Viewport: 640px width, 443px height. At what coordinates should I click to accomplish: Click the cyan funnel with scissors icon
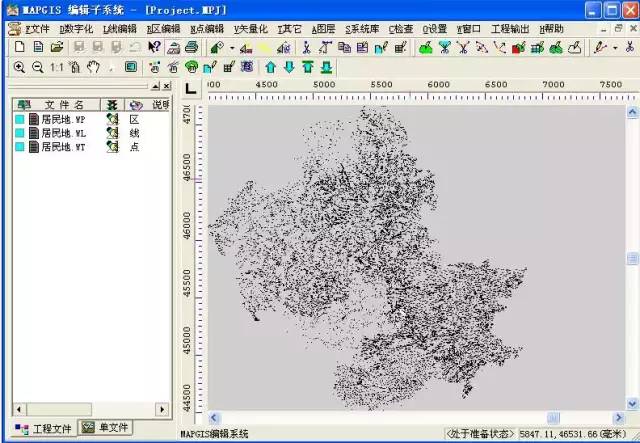pyautogui.click(x=444, y=48)
